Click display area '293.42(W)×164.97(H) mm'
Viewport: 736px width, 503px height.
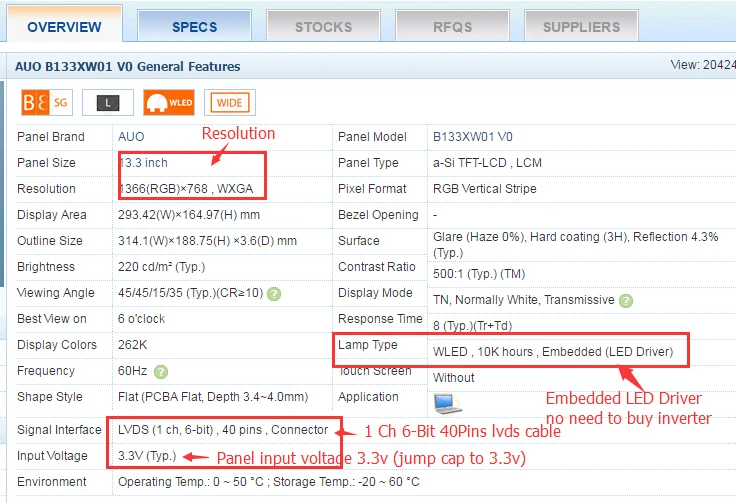[189, 214]
